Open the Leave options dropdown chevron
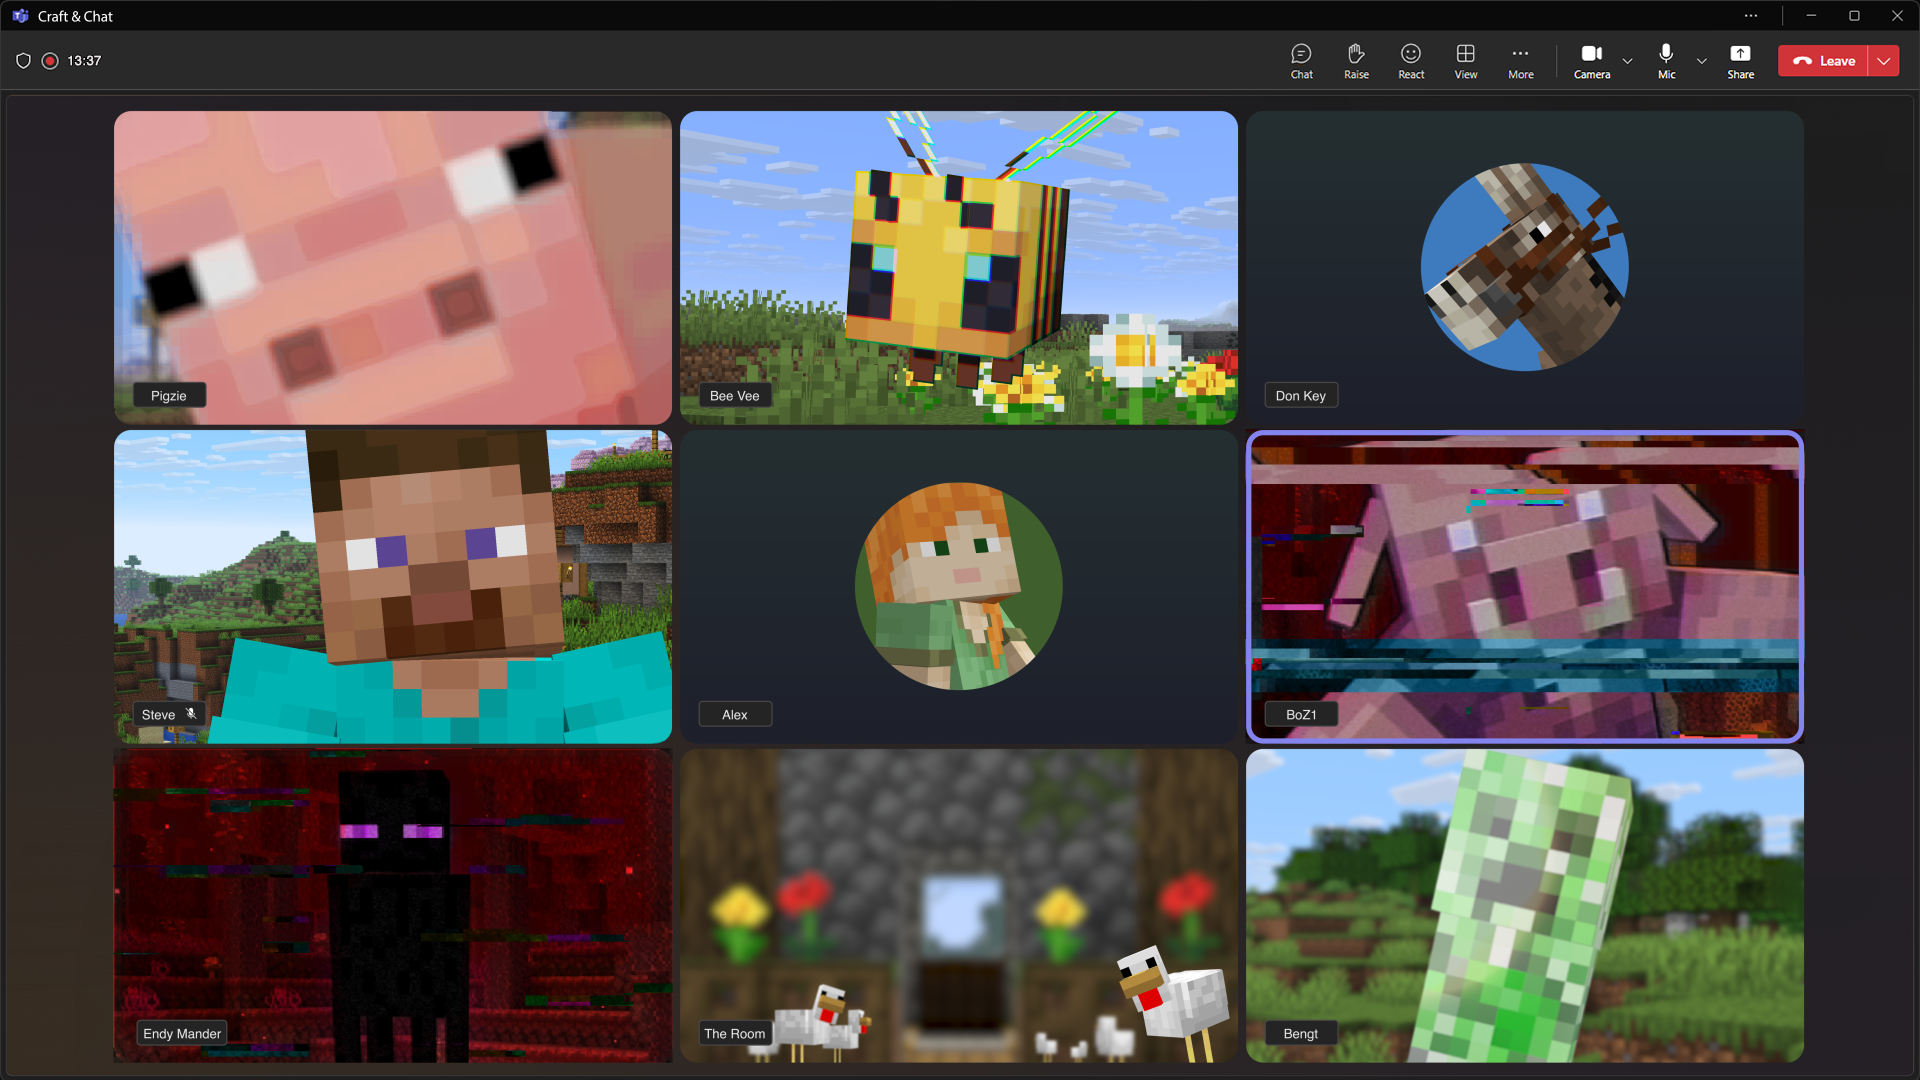This screenshot has width=1920, height=1080. (x=1884, y=61)
